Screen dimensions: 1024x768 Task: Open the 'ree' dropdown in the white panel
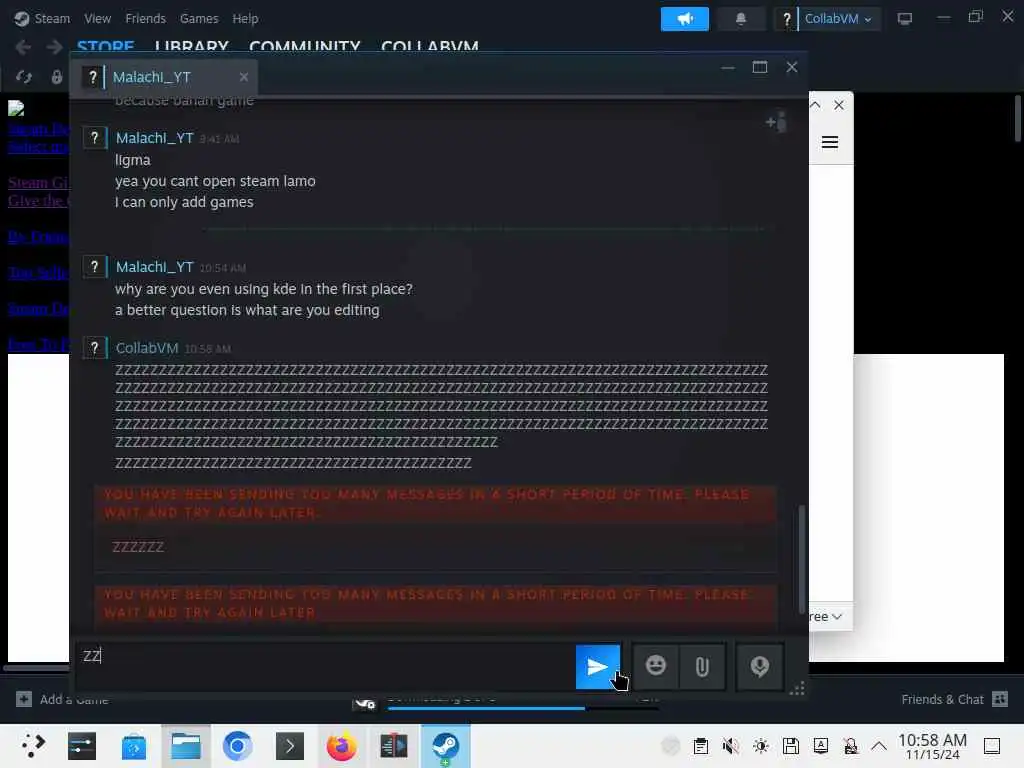tap(826, 616)
